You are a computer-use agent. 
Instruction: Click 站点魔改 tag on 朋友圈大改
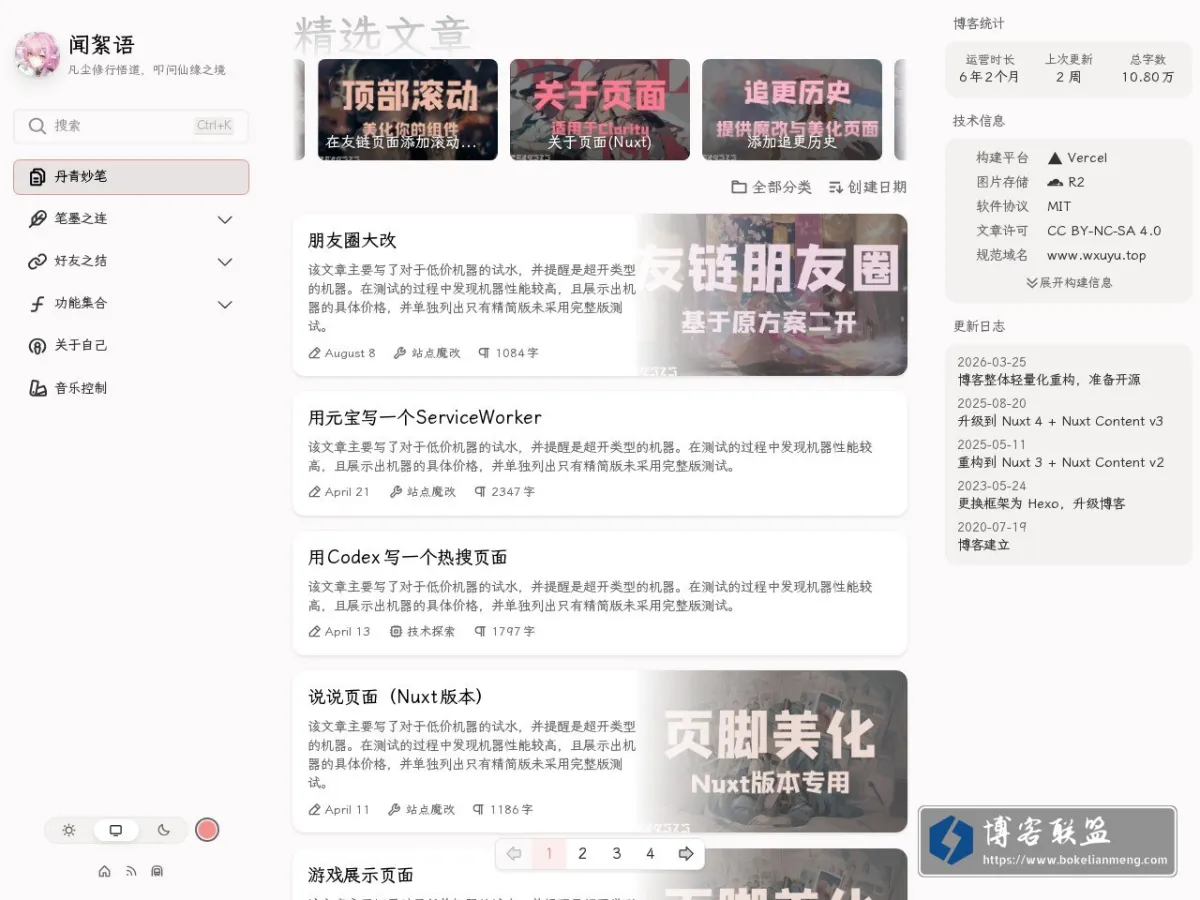427,353
